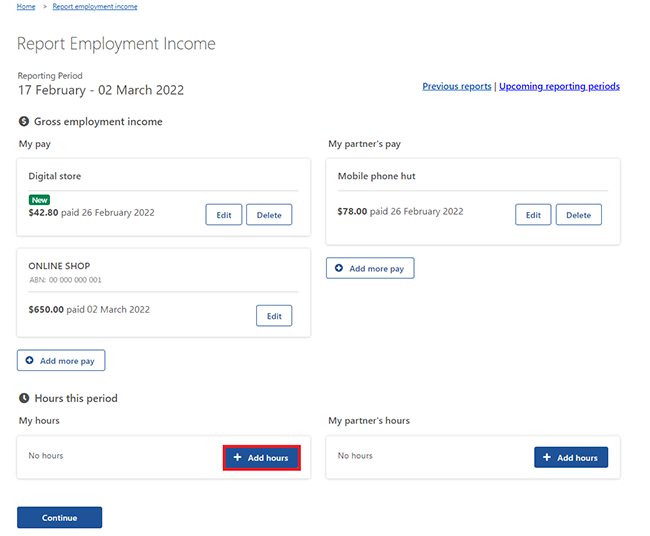Screen dimensions: 650x536
Task: Click the Mobile phone hut card title
Action: (x=376, y=176)
